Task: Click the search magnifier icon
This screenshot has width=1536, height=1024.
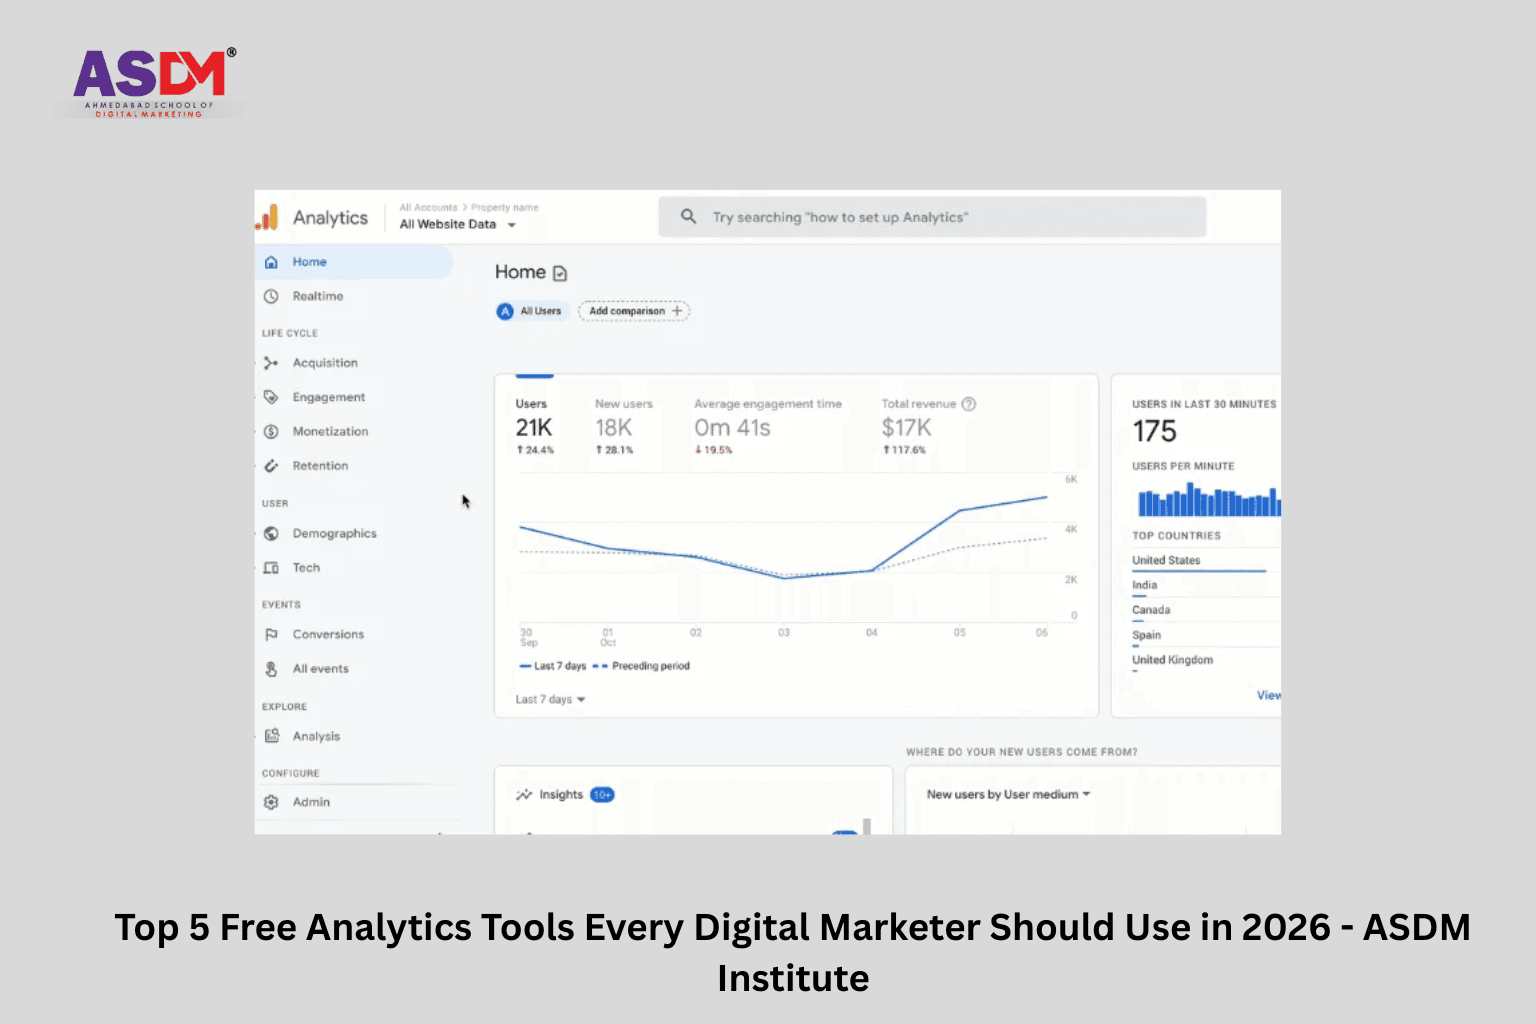Action: click(689, 216)
